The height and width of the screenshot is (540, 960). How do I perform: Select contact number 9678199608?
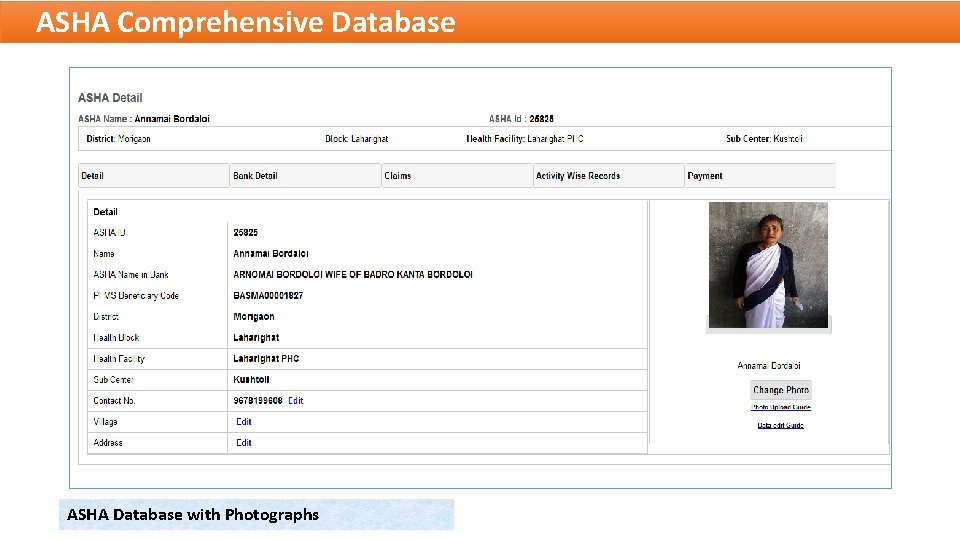(258, 400)
